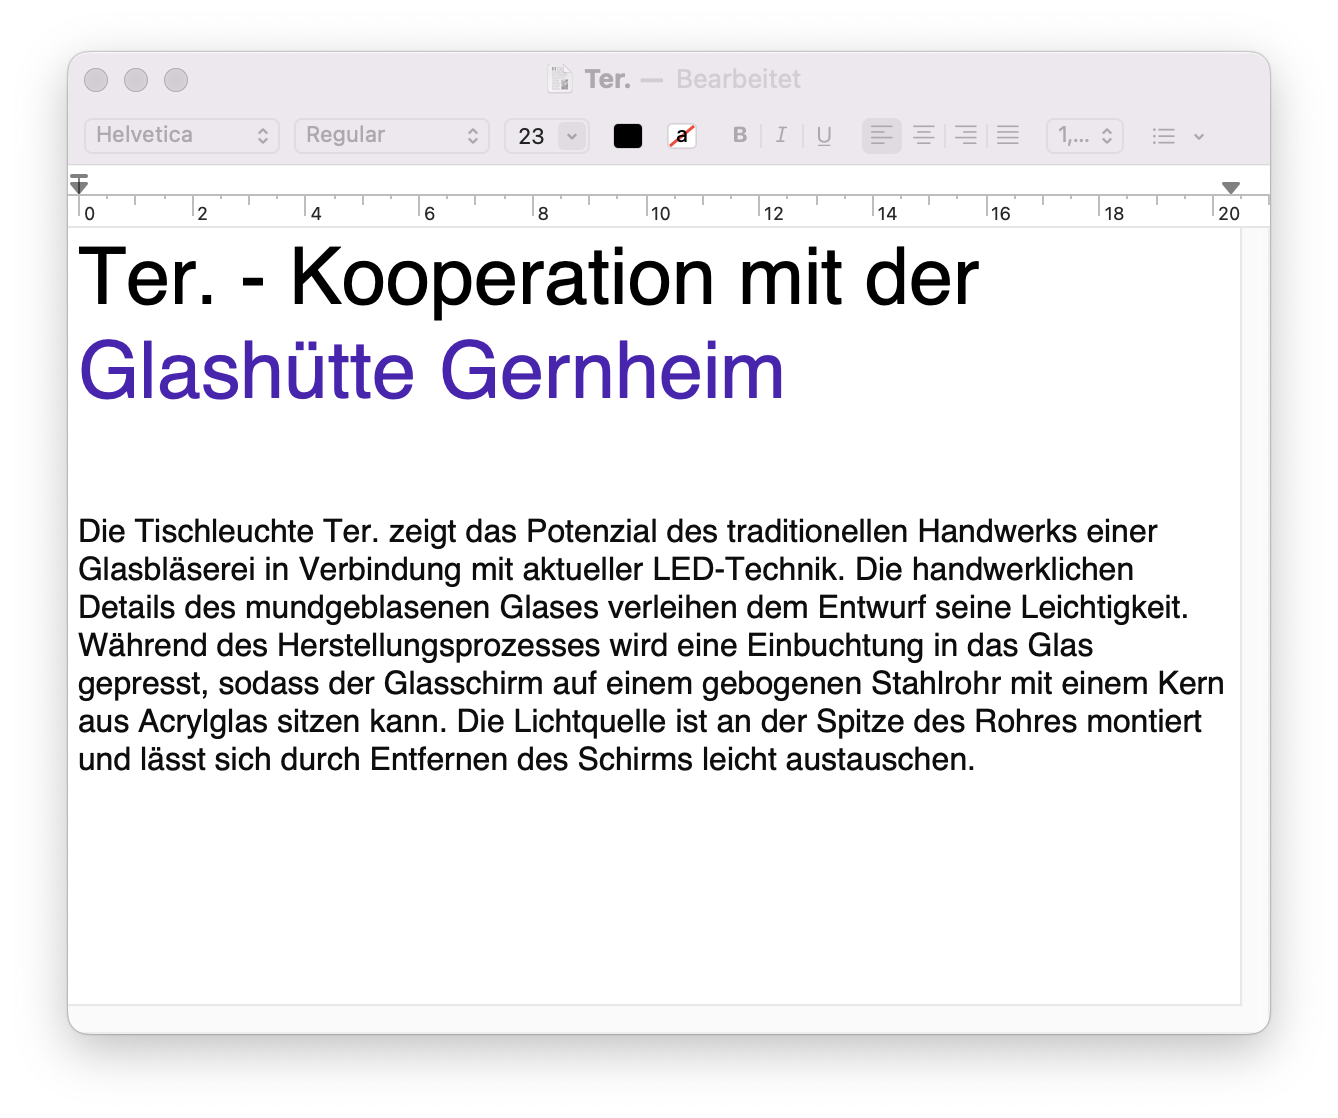The image size is (1338, 1118).
Task: Open the Helvetica font family dropdown
Action: [x=182, y=135]
